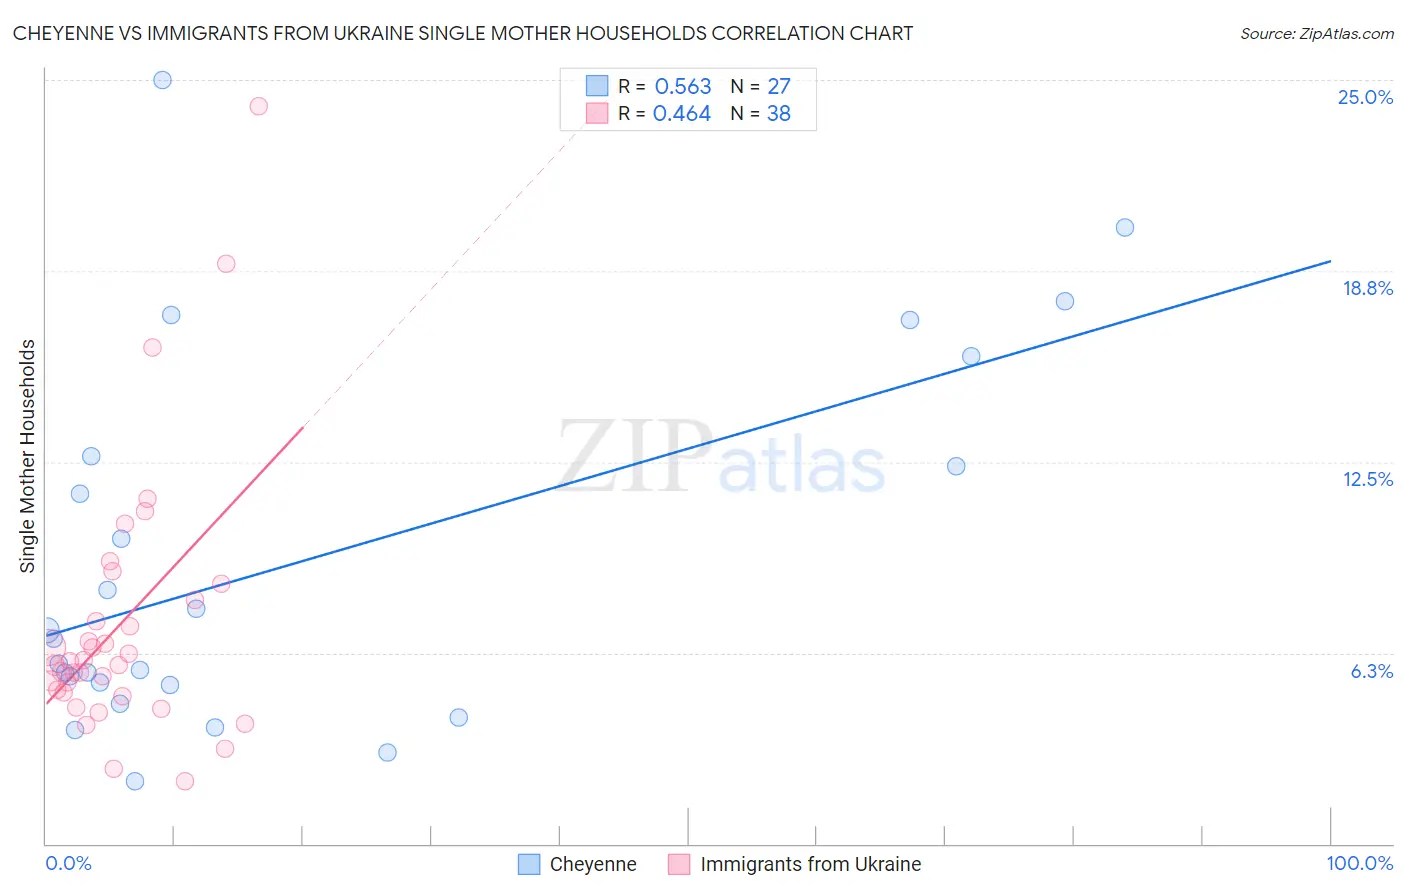Click the 18.8% y-axis label
This screenshot has height=892, width=1406.
pos(1367,288)
